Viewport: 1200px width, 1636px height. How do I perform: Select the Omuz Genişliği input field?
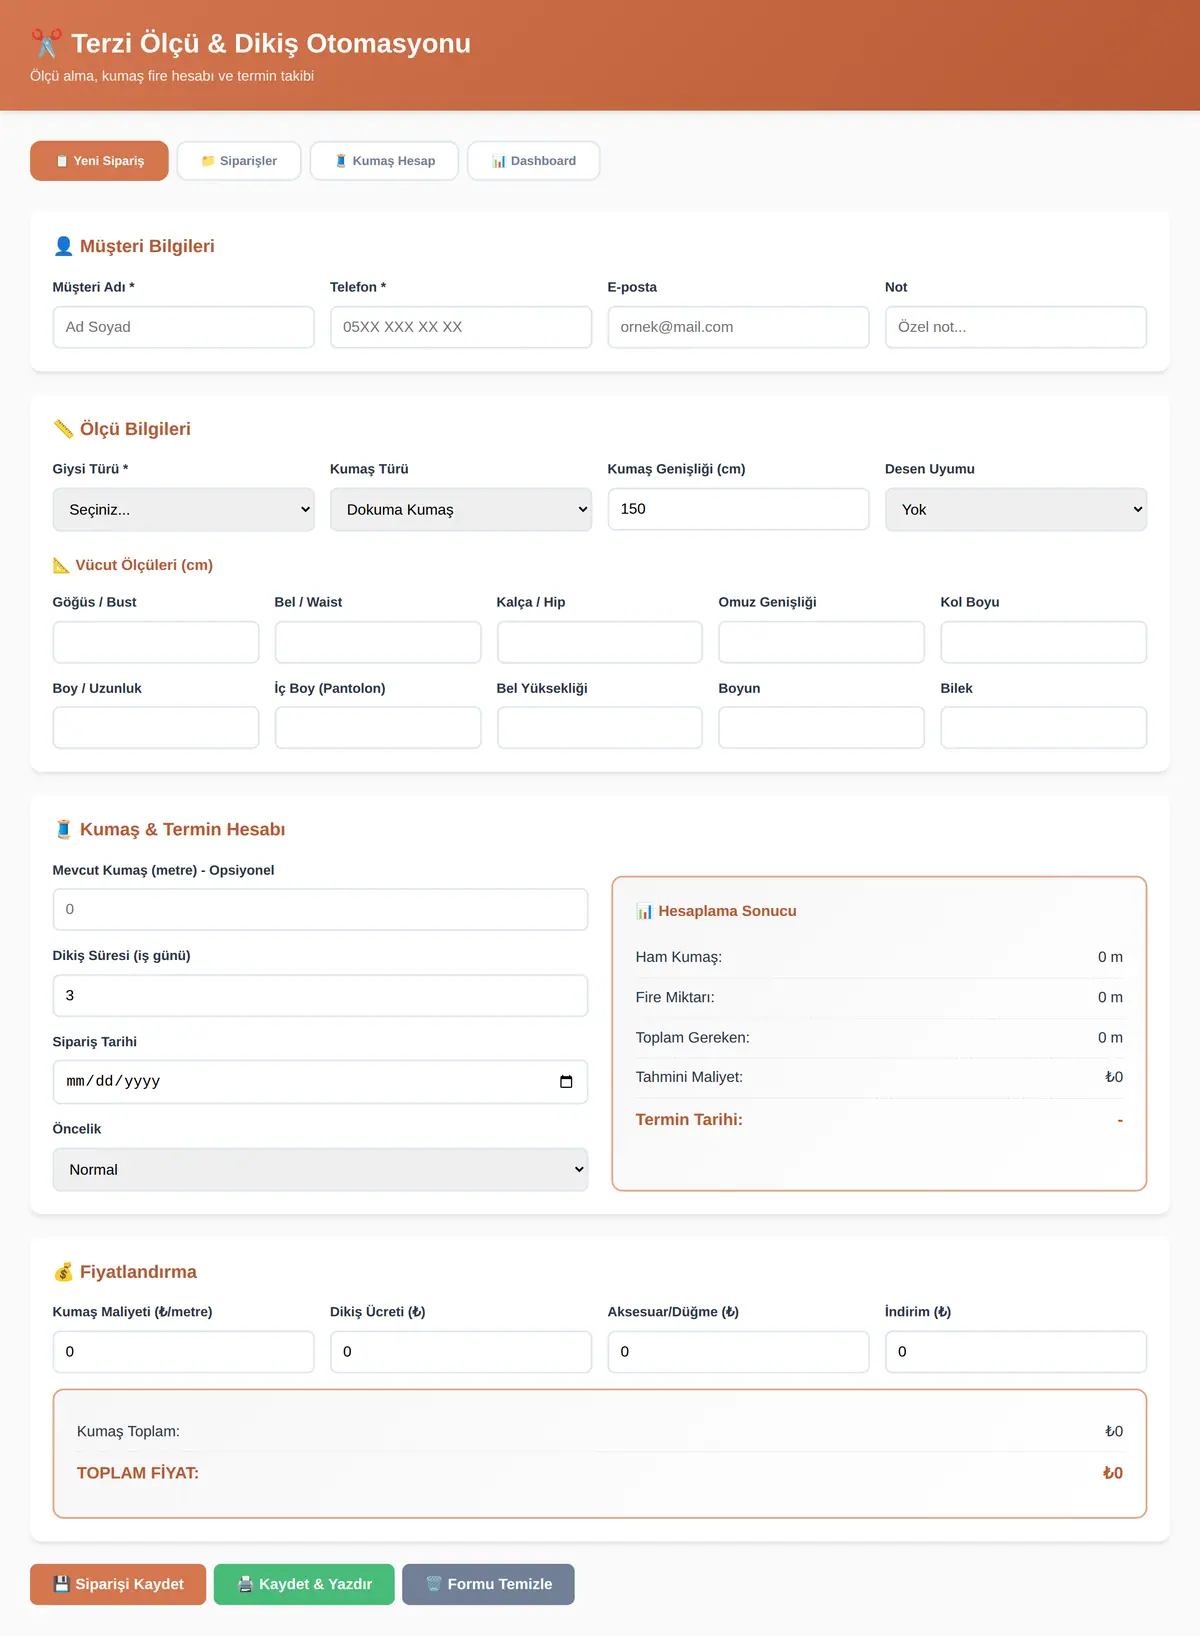click(x=822, y=642)
